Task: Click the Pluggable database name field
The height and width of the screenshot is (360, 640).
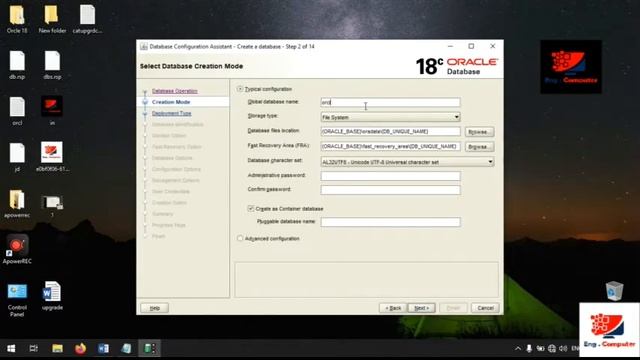Action: tap(391, 222)
